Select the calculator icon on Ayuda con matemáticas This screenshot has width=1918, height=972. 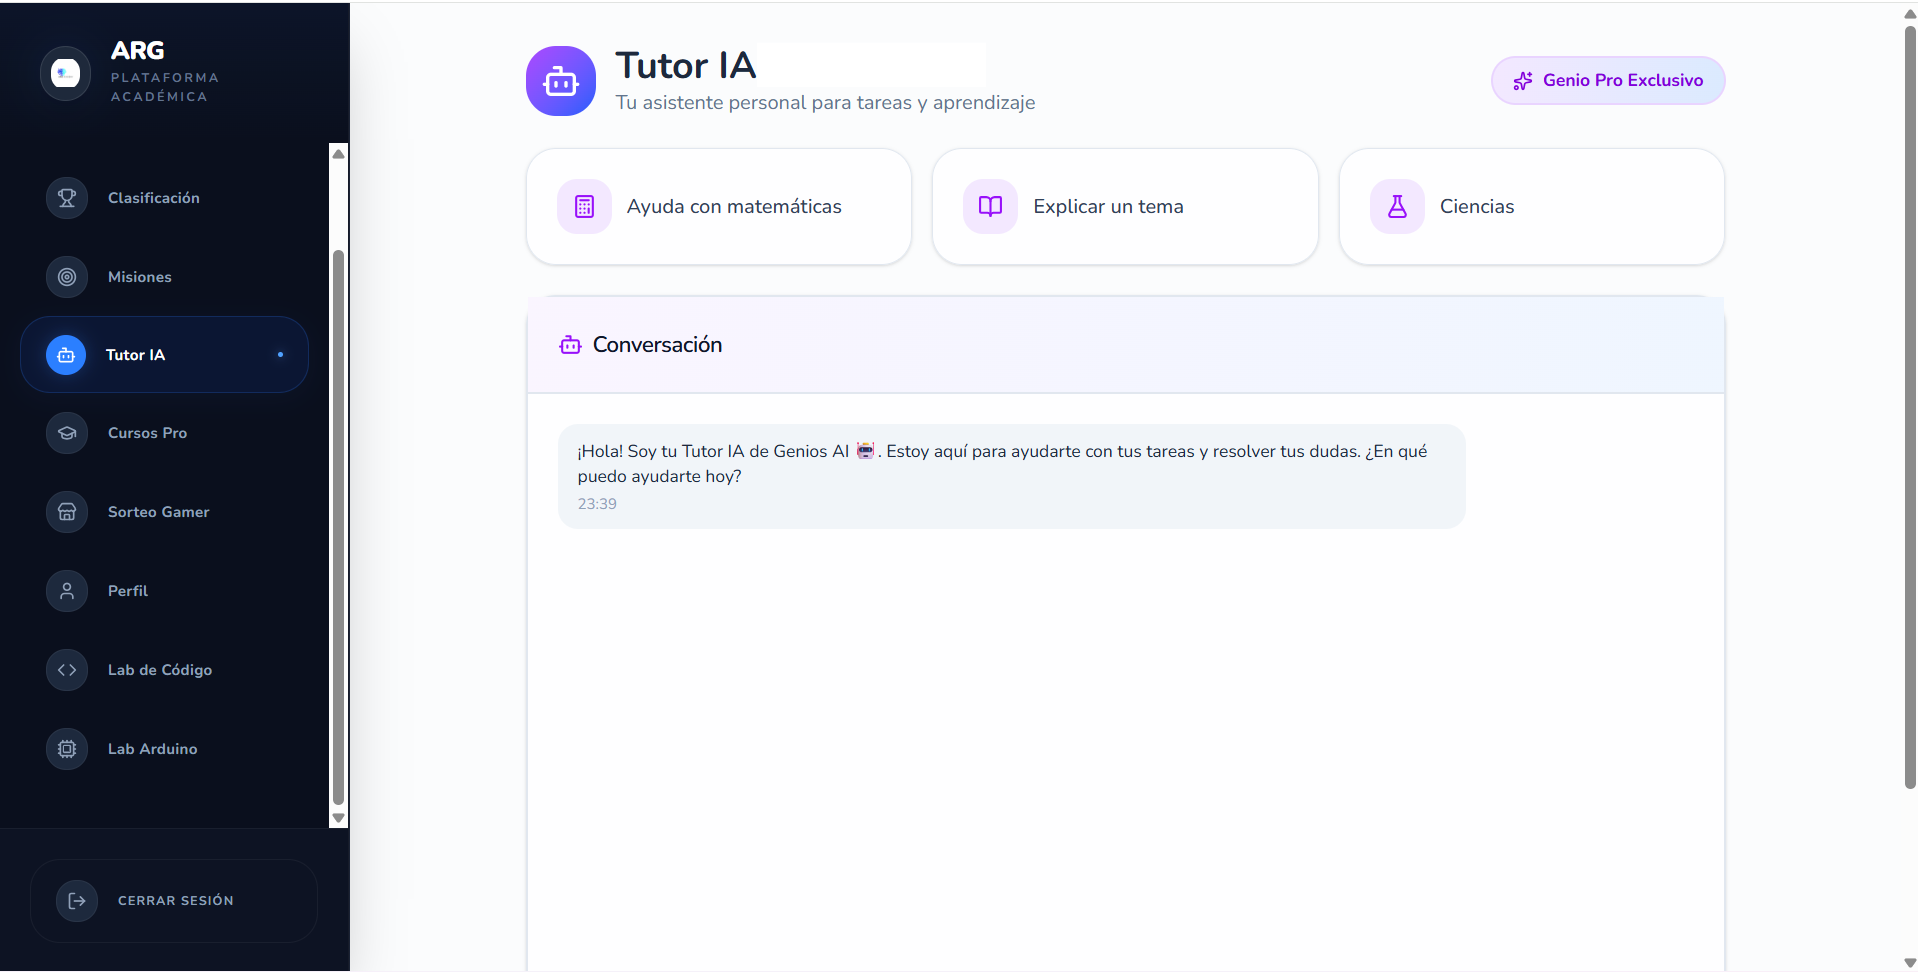point(585,205)
